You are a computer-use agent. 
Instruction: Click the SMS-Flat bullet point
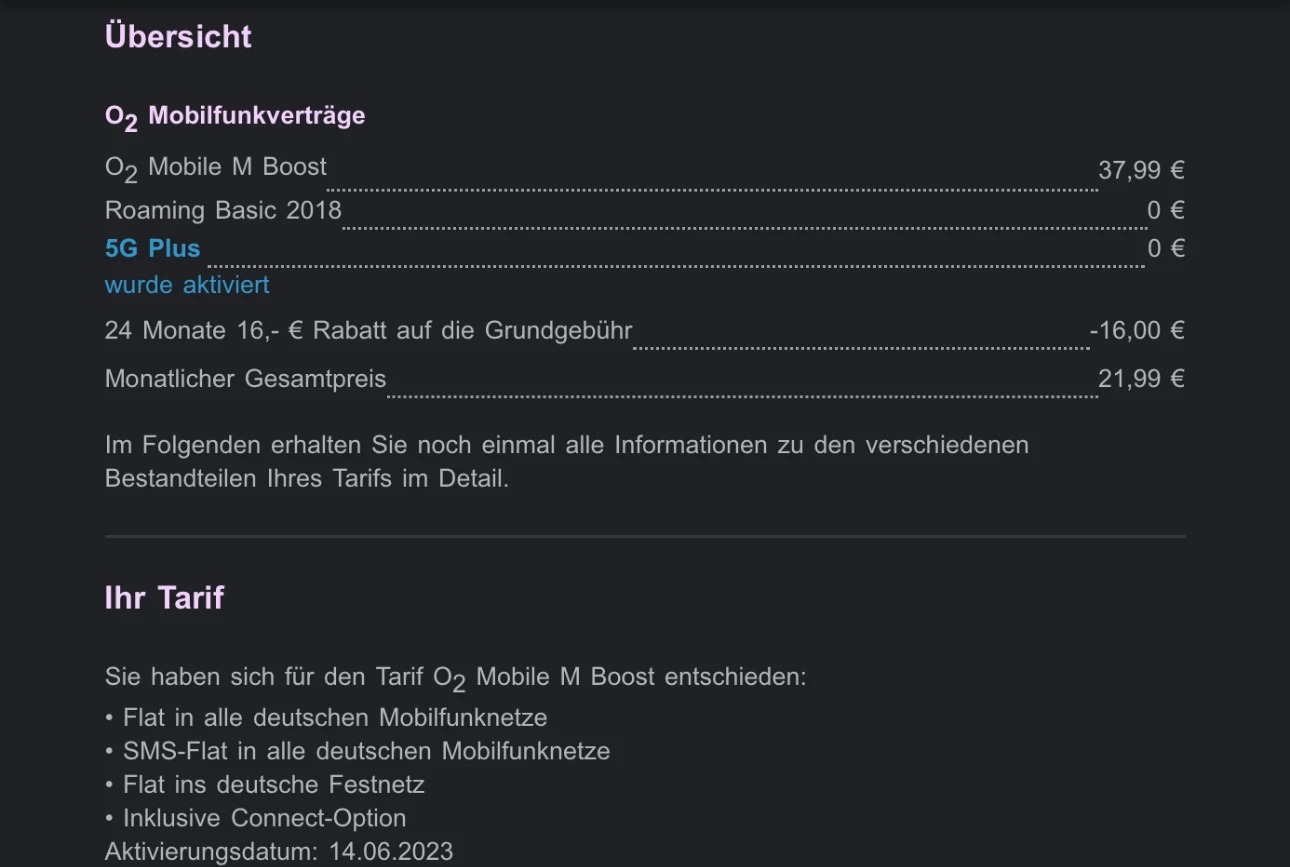click(357, 751)
